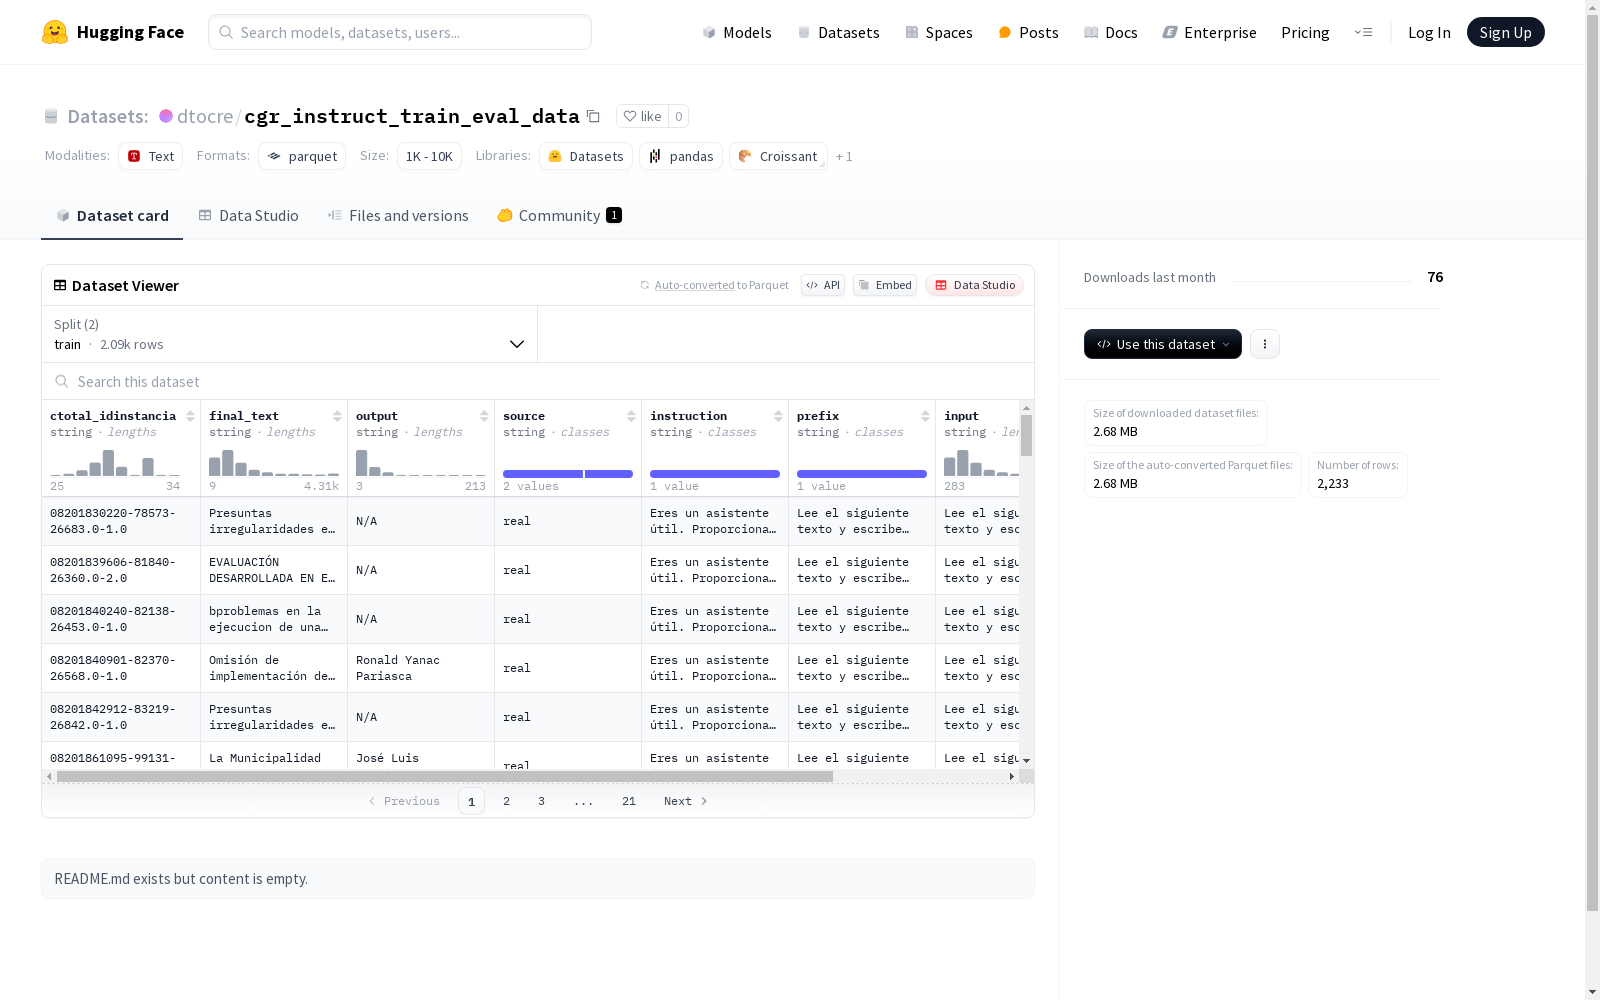Open Files and versions tab

click(398, 216)
